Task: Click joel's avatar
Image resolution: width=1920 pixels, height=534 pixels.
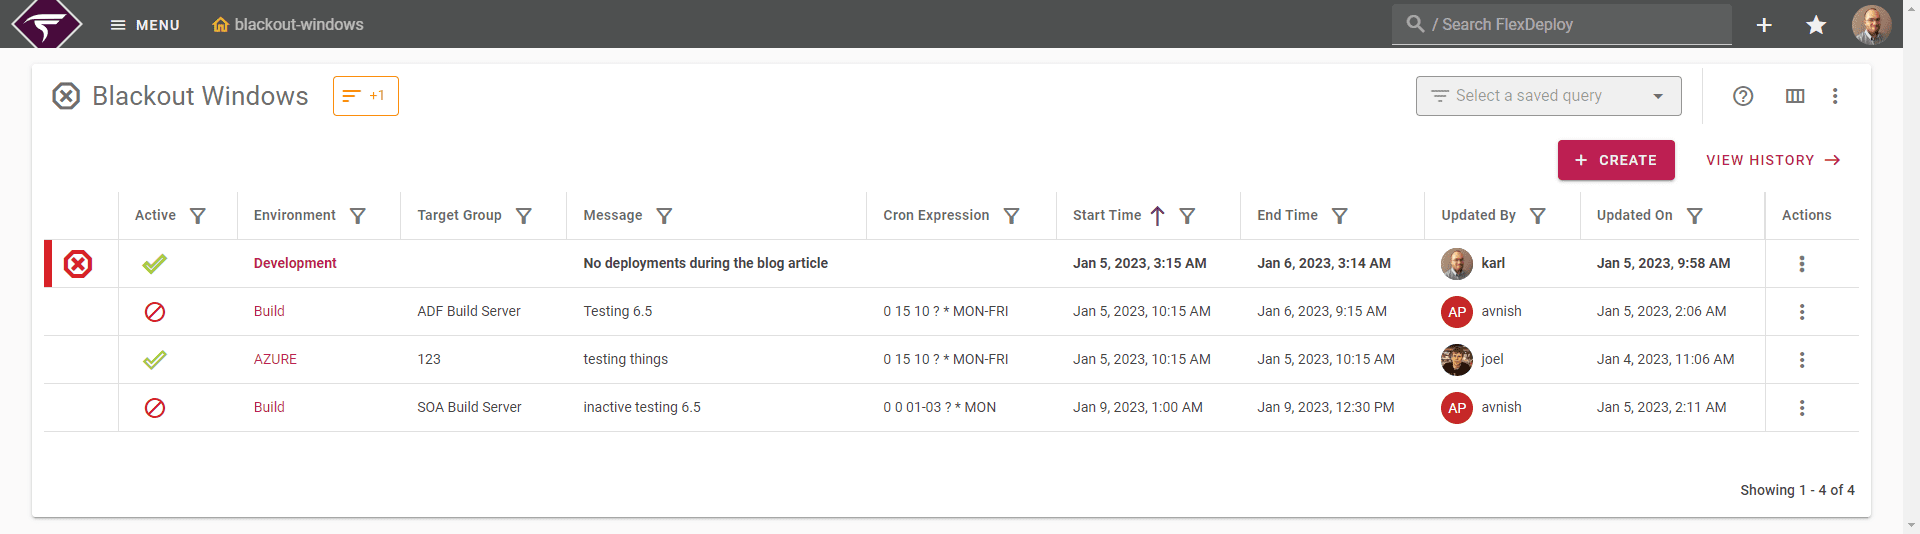Action: click(1457, 360)
